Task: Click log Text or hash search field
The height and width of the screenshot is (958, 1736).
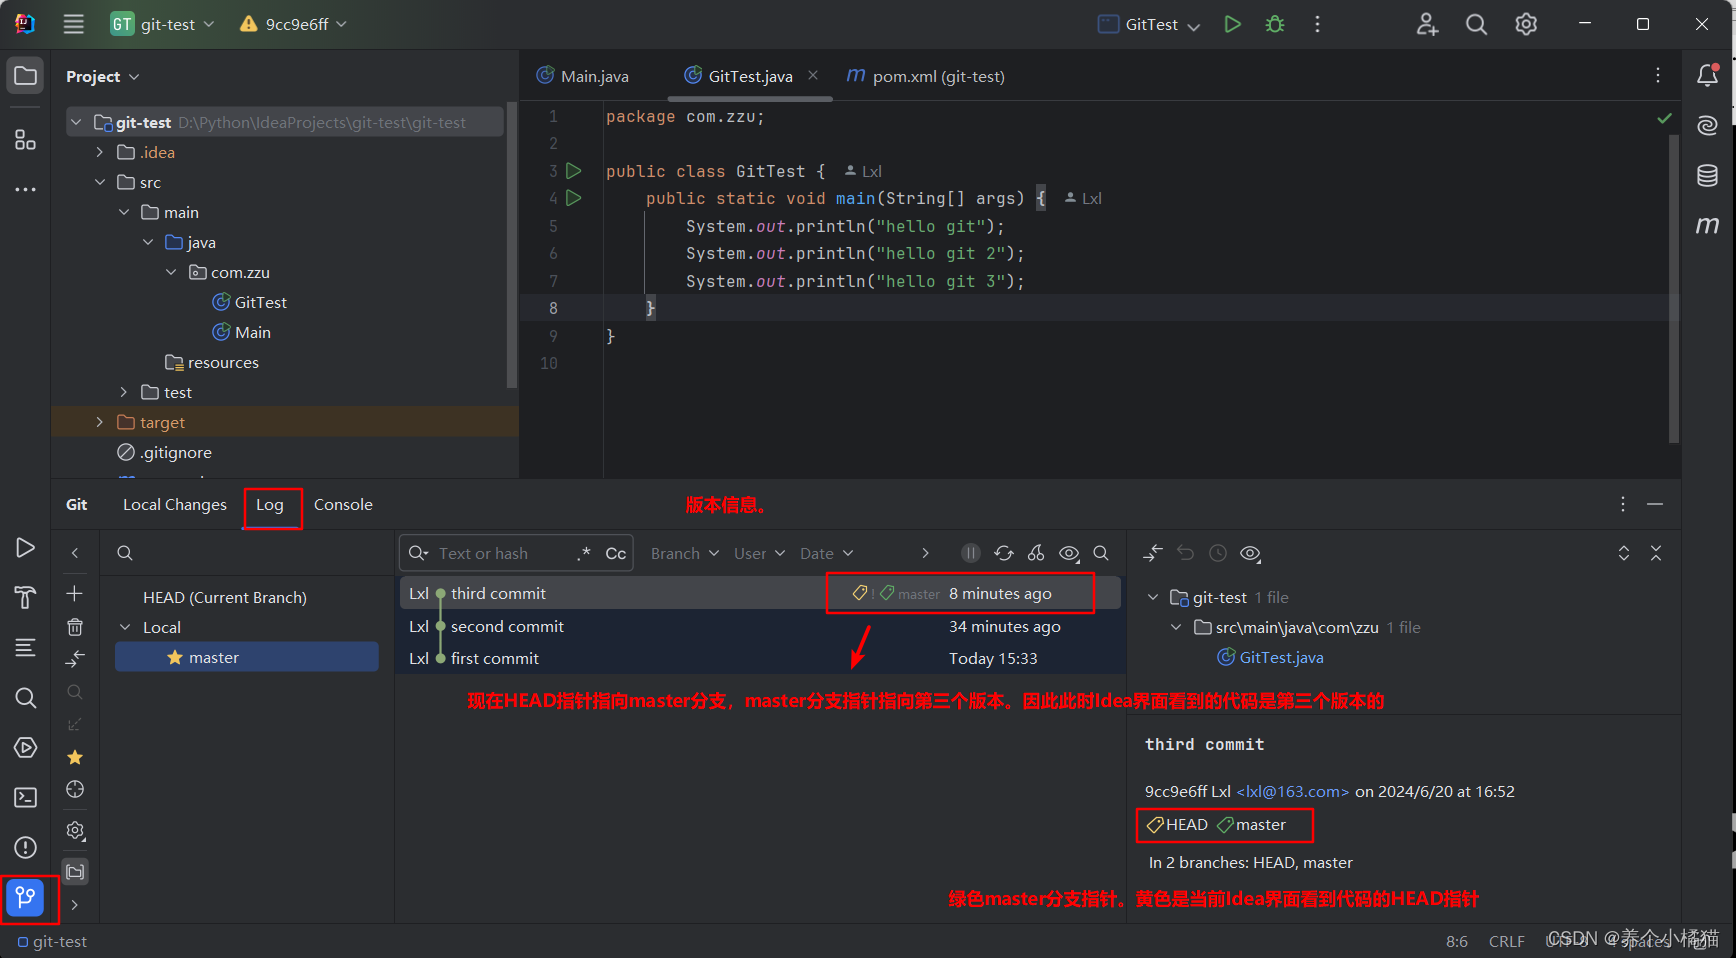Action: tap(505, 553)
